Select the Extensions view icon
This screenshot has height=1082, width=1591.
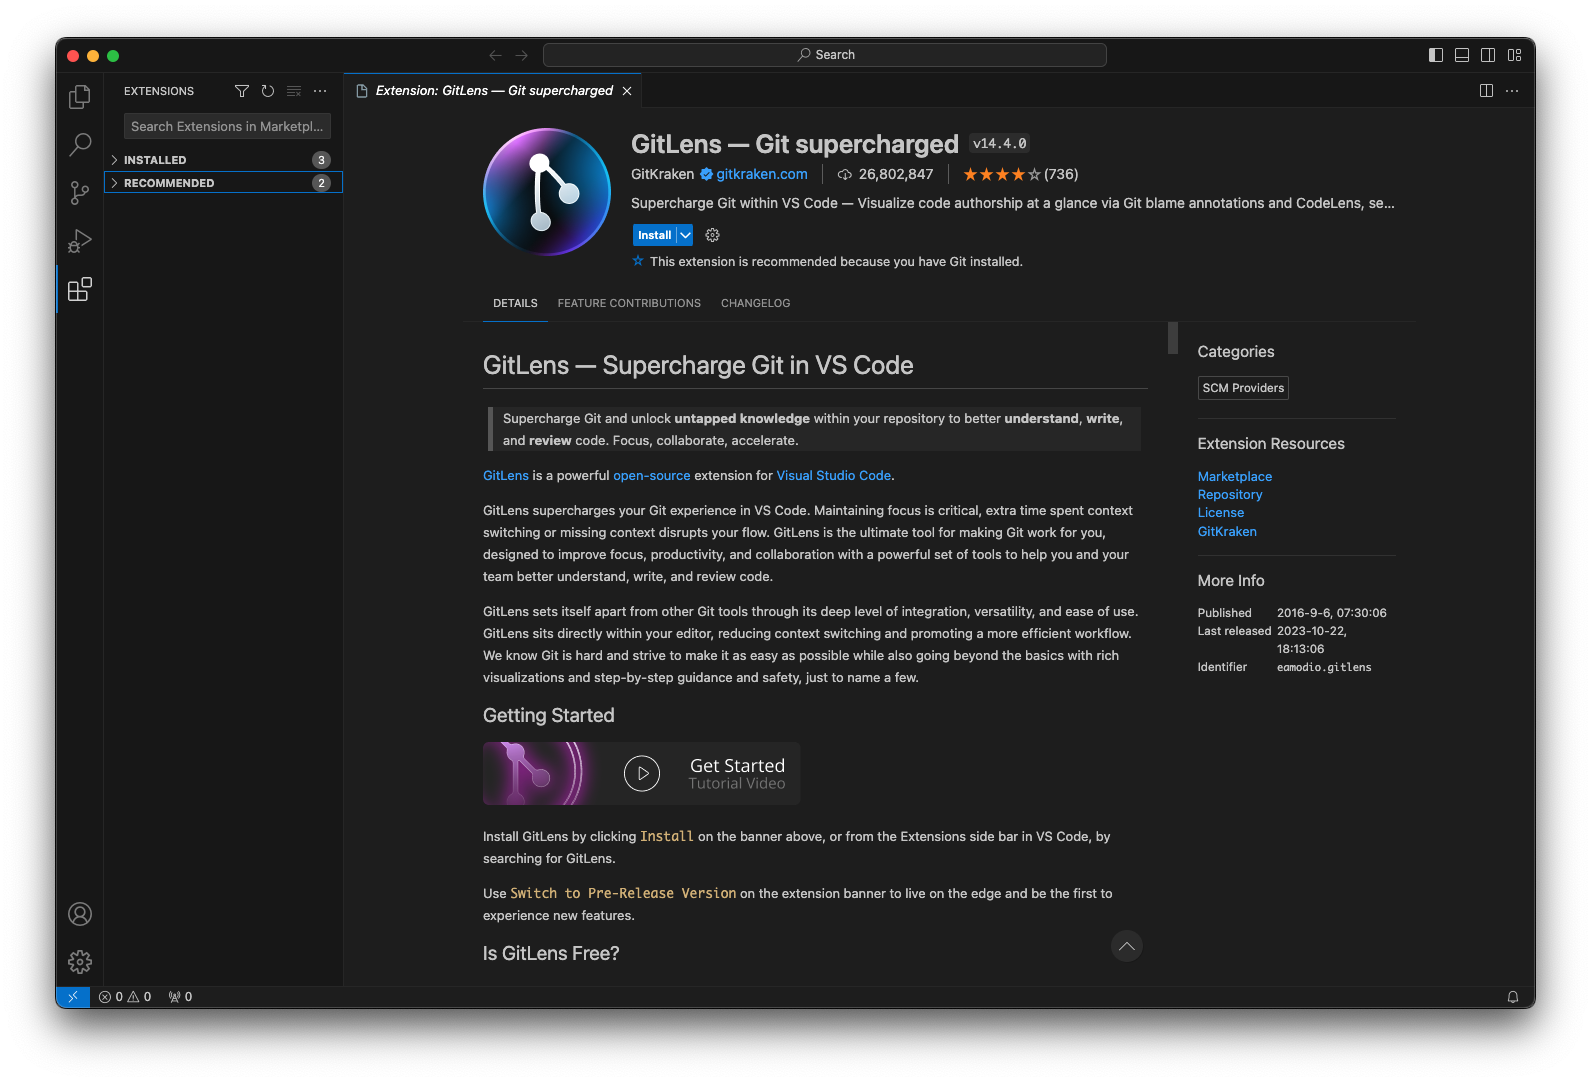pos(80,289)
